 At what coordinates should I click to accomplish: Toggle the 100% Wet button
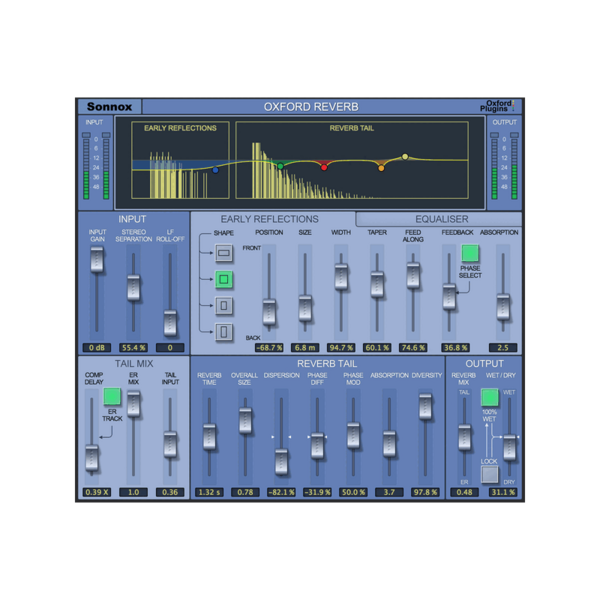point(490,397)
